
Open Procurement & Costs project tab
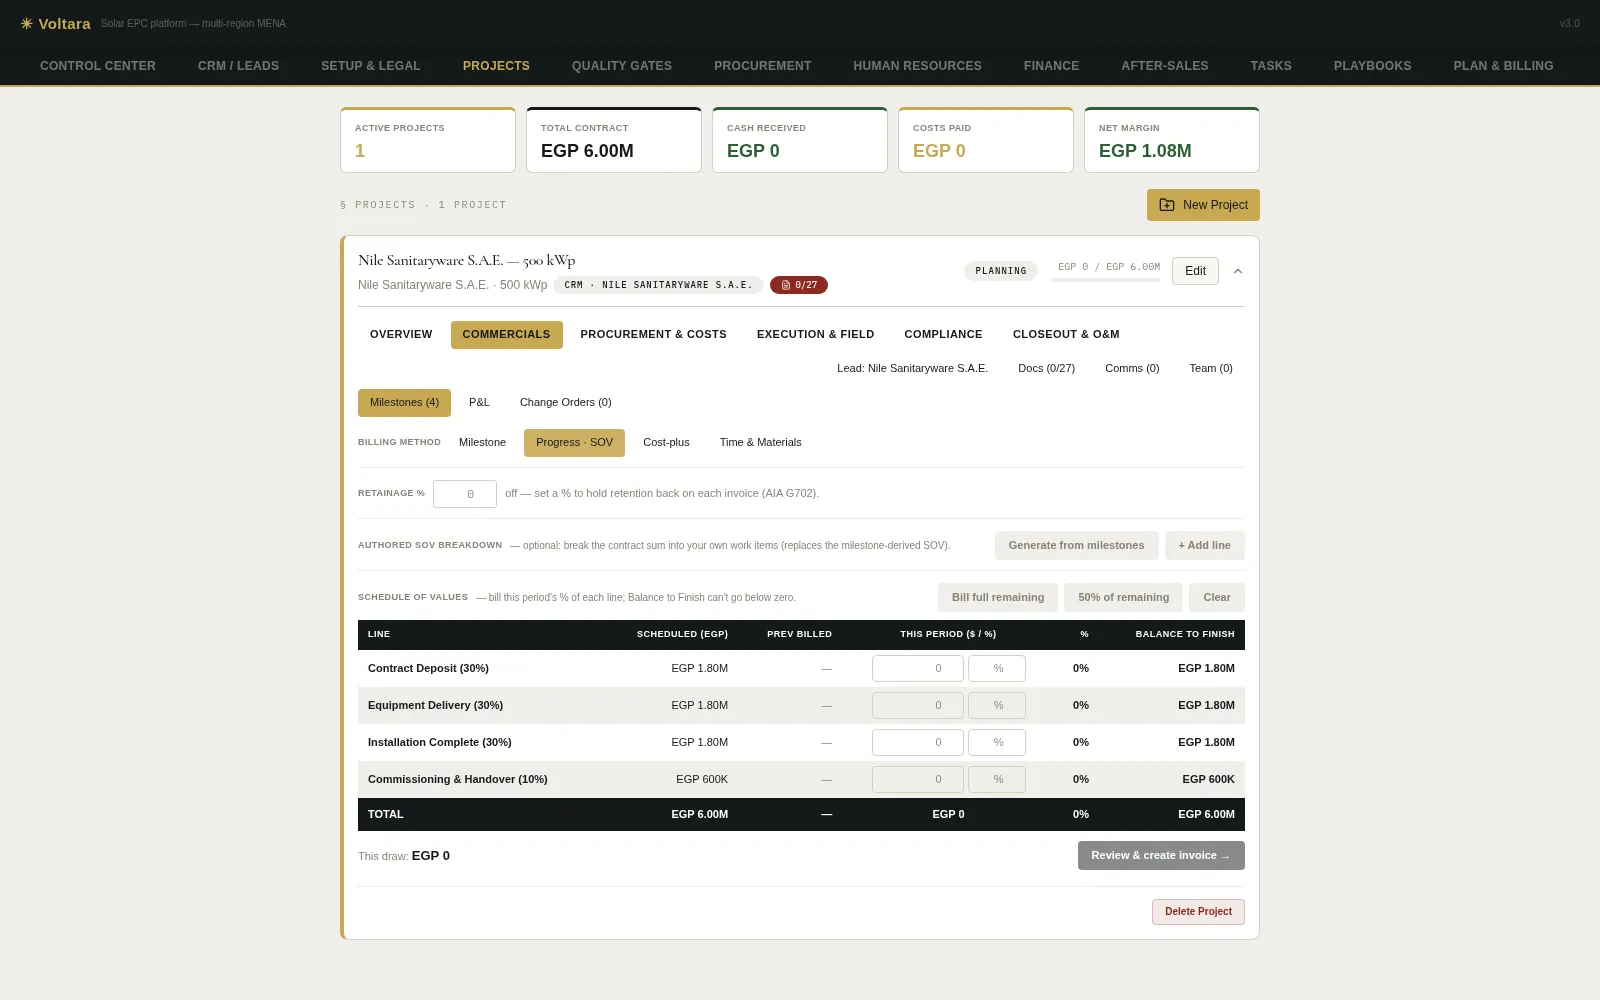[x=653, y=335]
